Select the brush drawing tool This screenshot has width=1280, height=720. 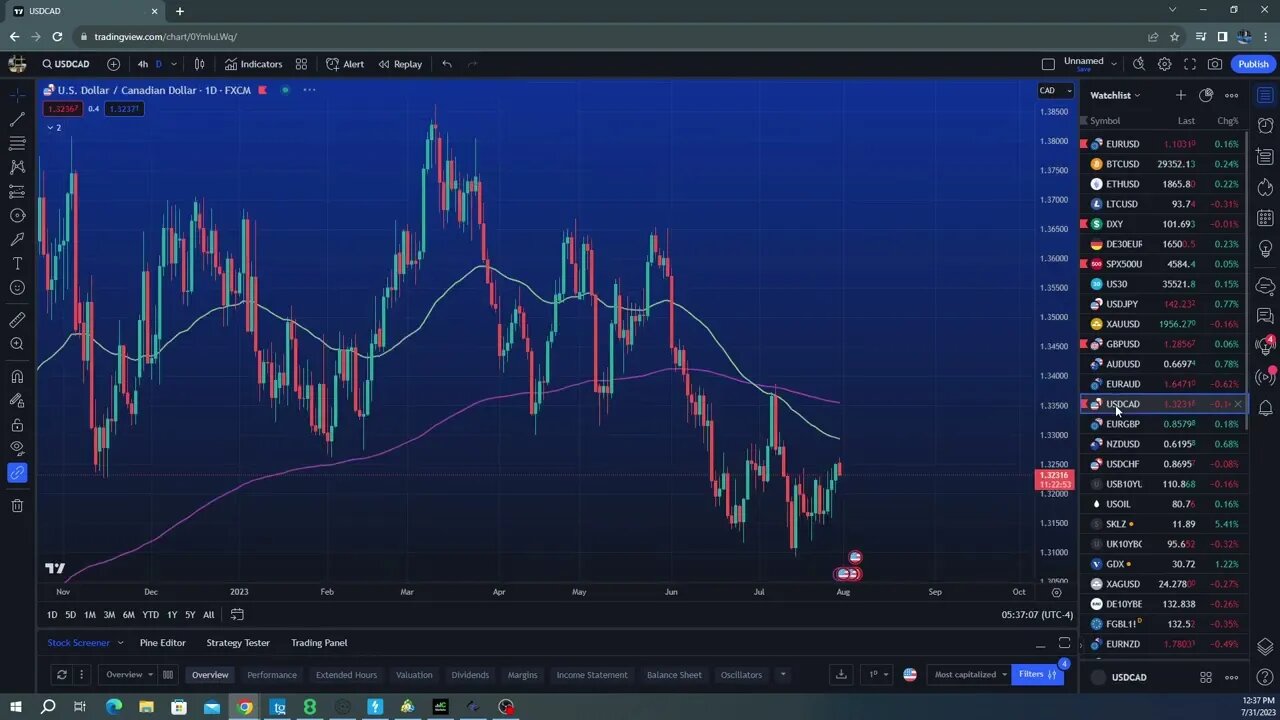[x=17, y=239]
